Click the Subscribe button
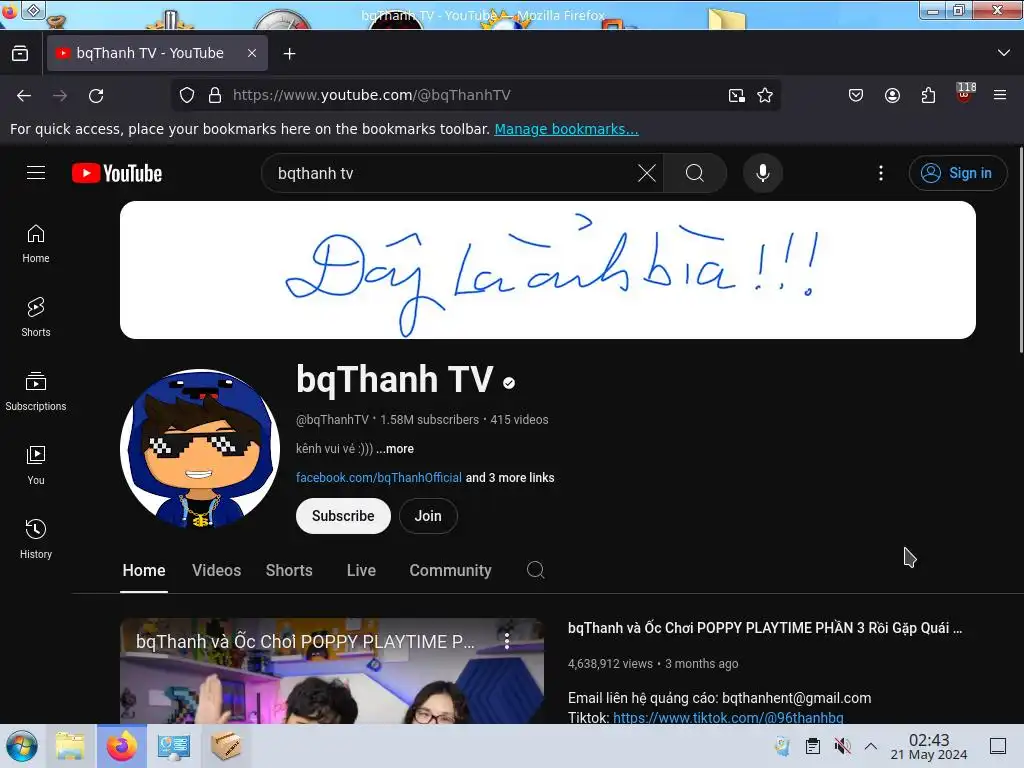 [343, 516]
